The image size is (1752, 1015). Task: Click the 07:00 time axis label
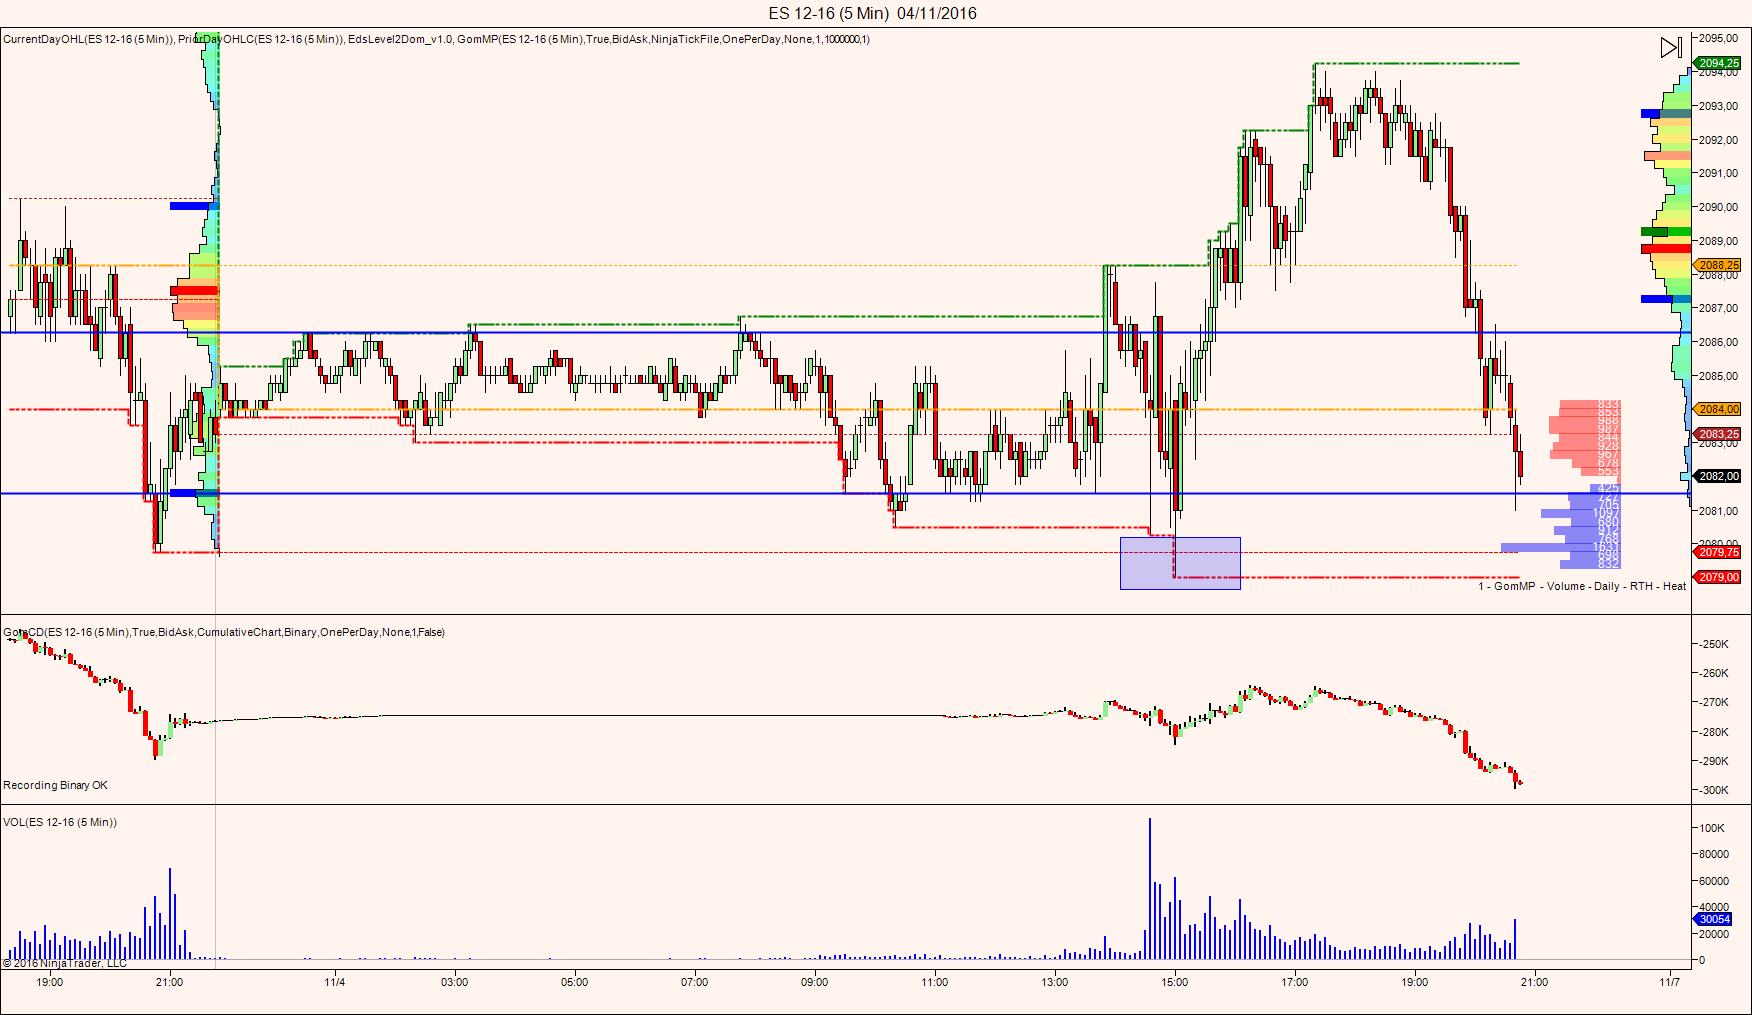pos(695,982)
